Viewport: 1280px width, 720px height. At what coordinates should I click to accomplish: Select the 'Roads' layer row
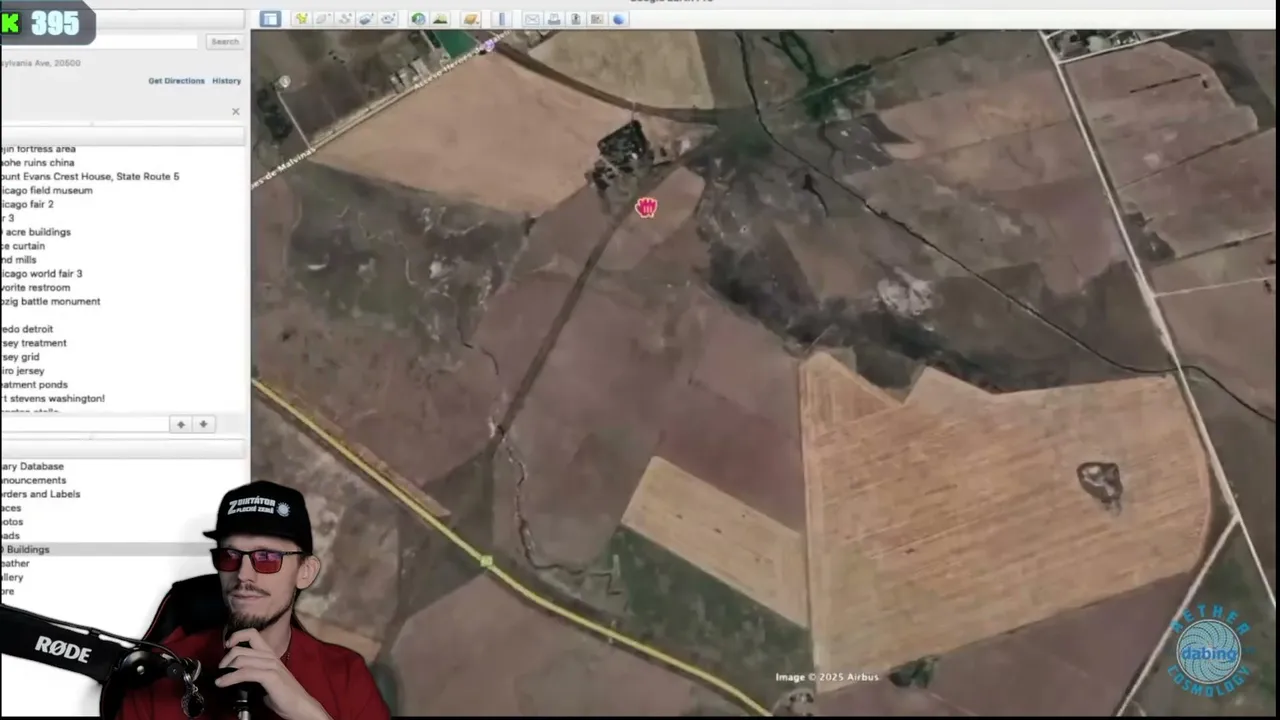(x=10, y=536)
